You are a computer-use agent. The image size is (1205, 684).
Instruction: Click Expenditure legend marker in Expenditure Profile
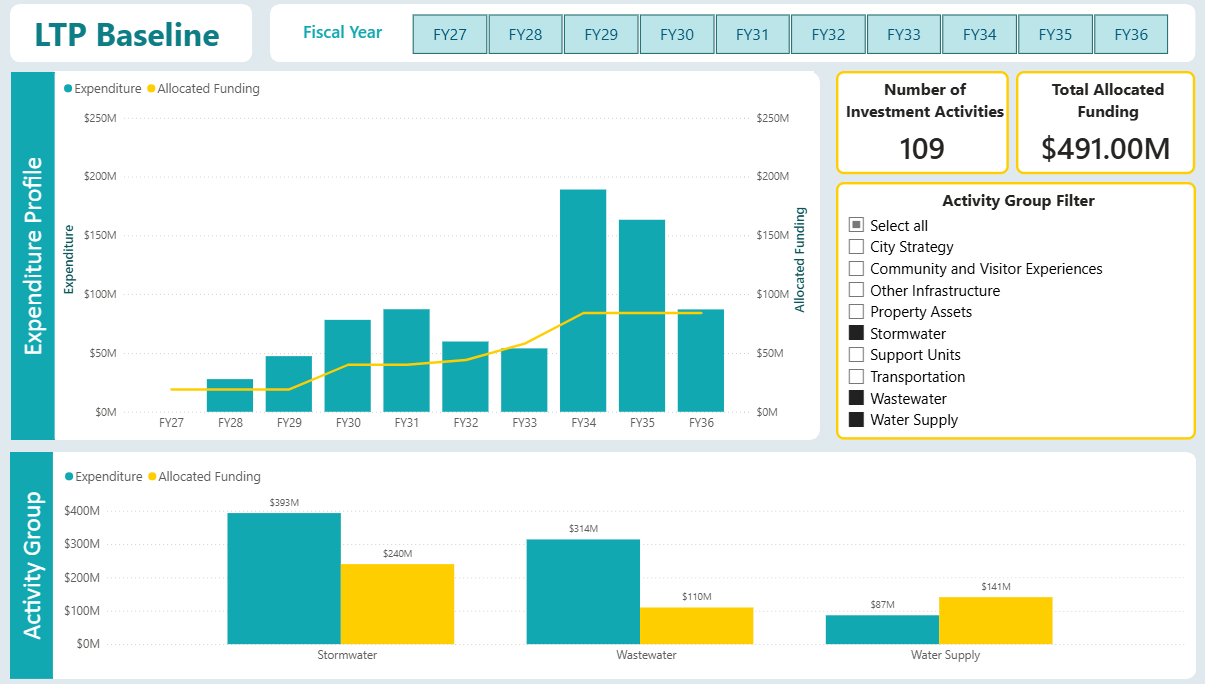(69, 89)
